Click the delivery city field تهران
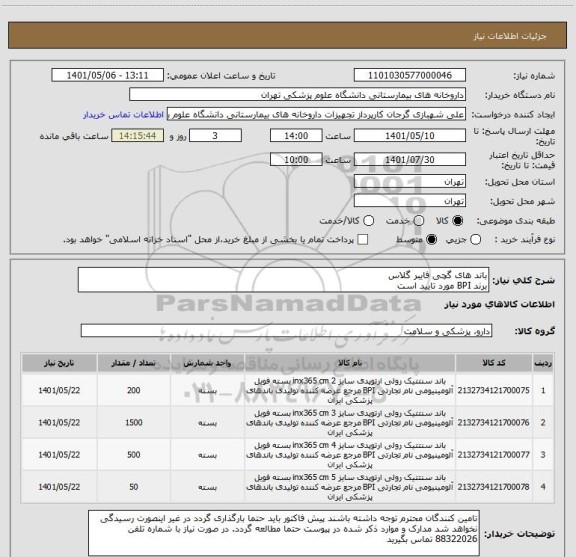The height and width of the screenshot is (557, 576). [410, 201]
